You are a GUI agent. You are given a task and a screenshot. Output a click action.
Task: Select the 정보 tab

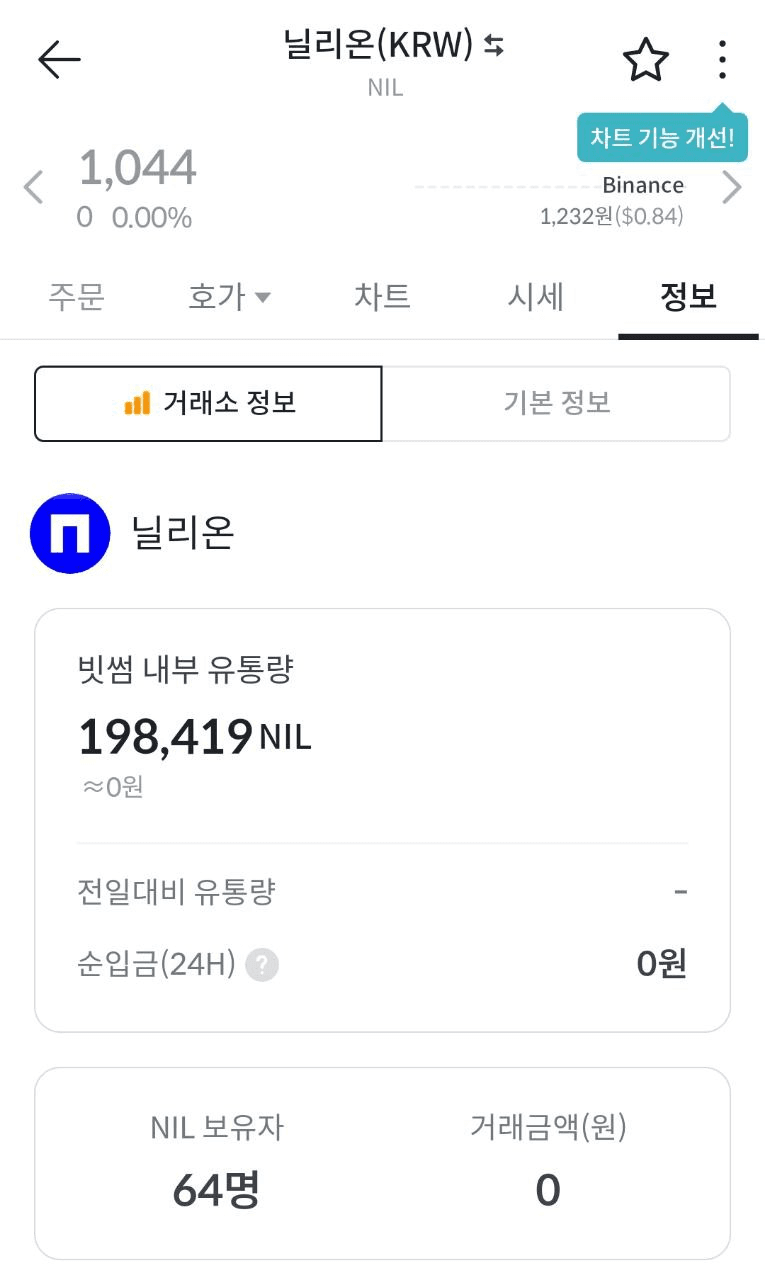688,297
